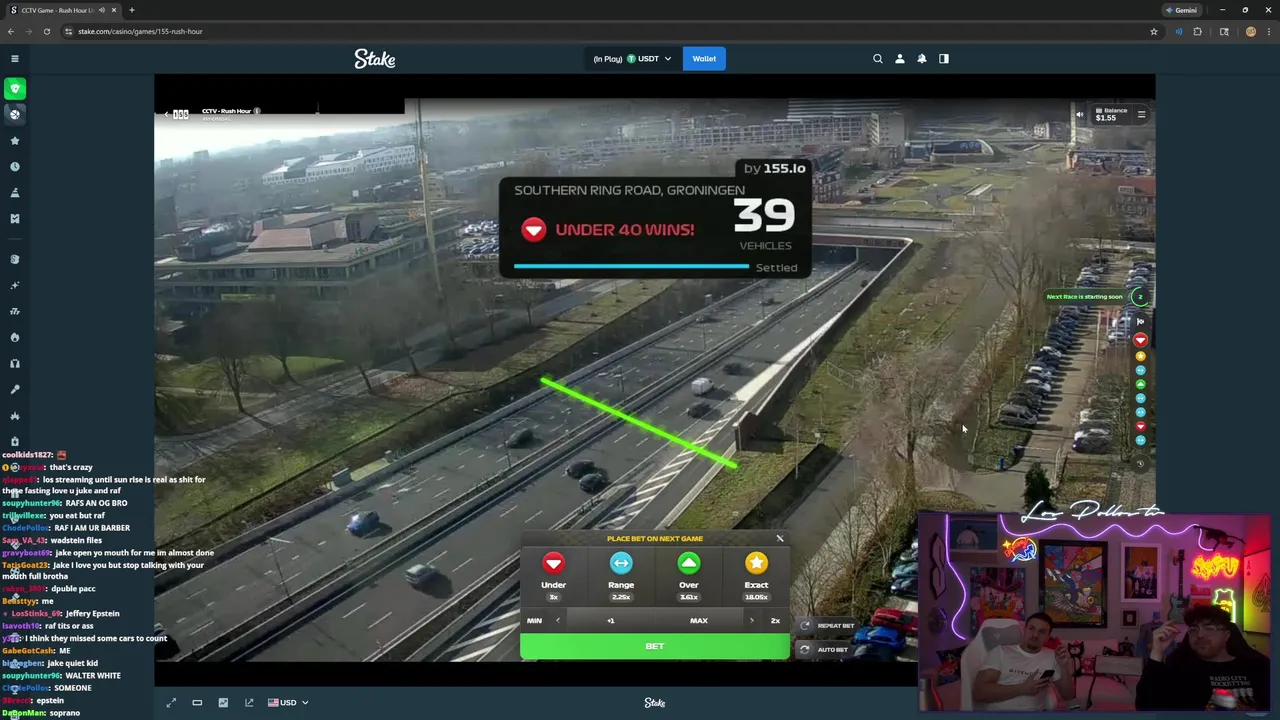Click the Stake logo in header

[x=375, y=59]
